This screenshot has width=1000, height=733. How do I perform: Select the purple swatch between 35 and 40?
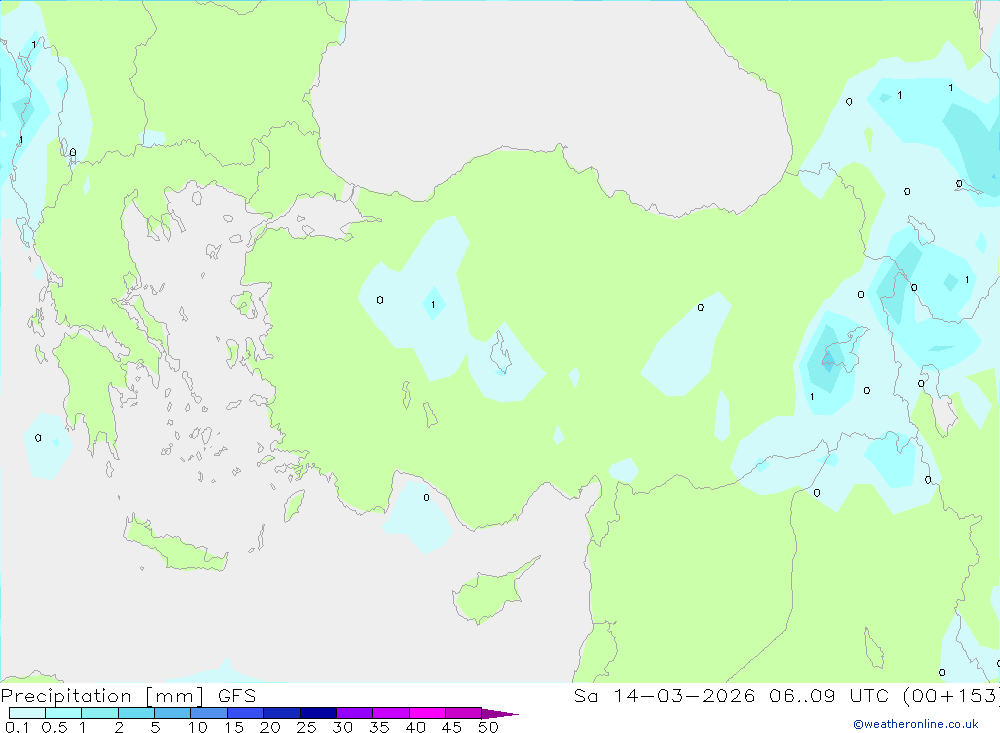391,713
